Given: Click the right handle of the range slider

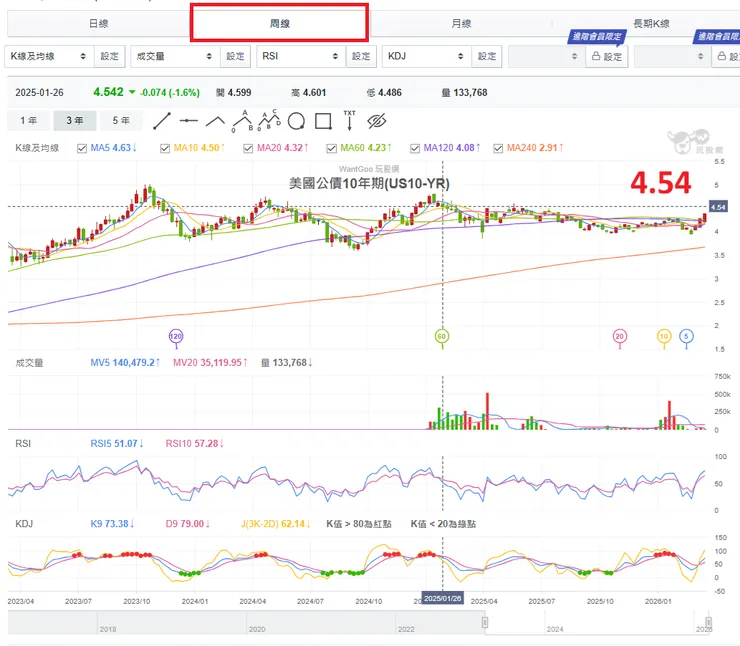Looking at the screenshot, I should (x=708, y=622).
